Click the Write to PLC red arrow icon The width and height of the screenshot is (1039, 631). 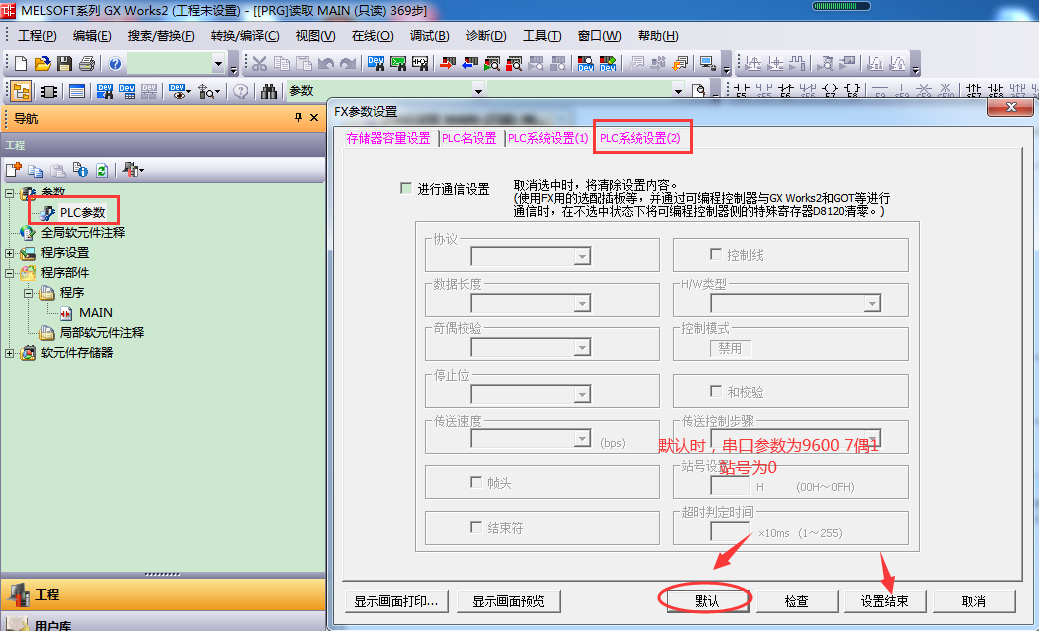[x=448, y=64]
